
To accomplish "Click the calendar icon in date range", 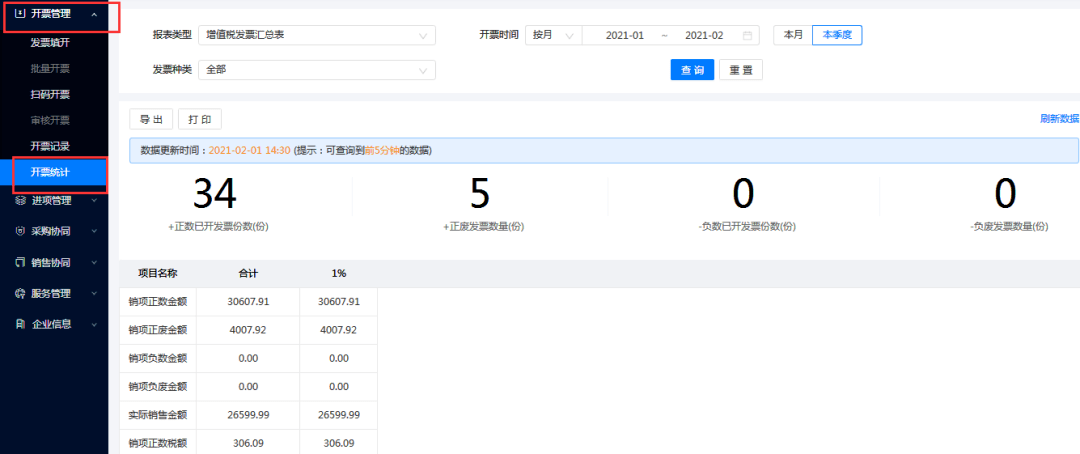I will (x=747, y=35).
